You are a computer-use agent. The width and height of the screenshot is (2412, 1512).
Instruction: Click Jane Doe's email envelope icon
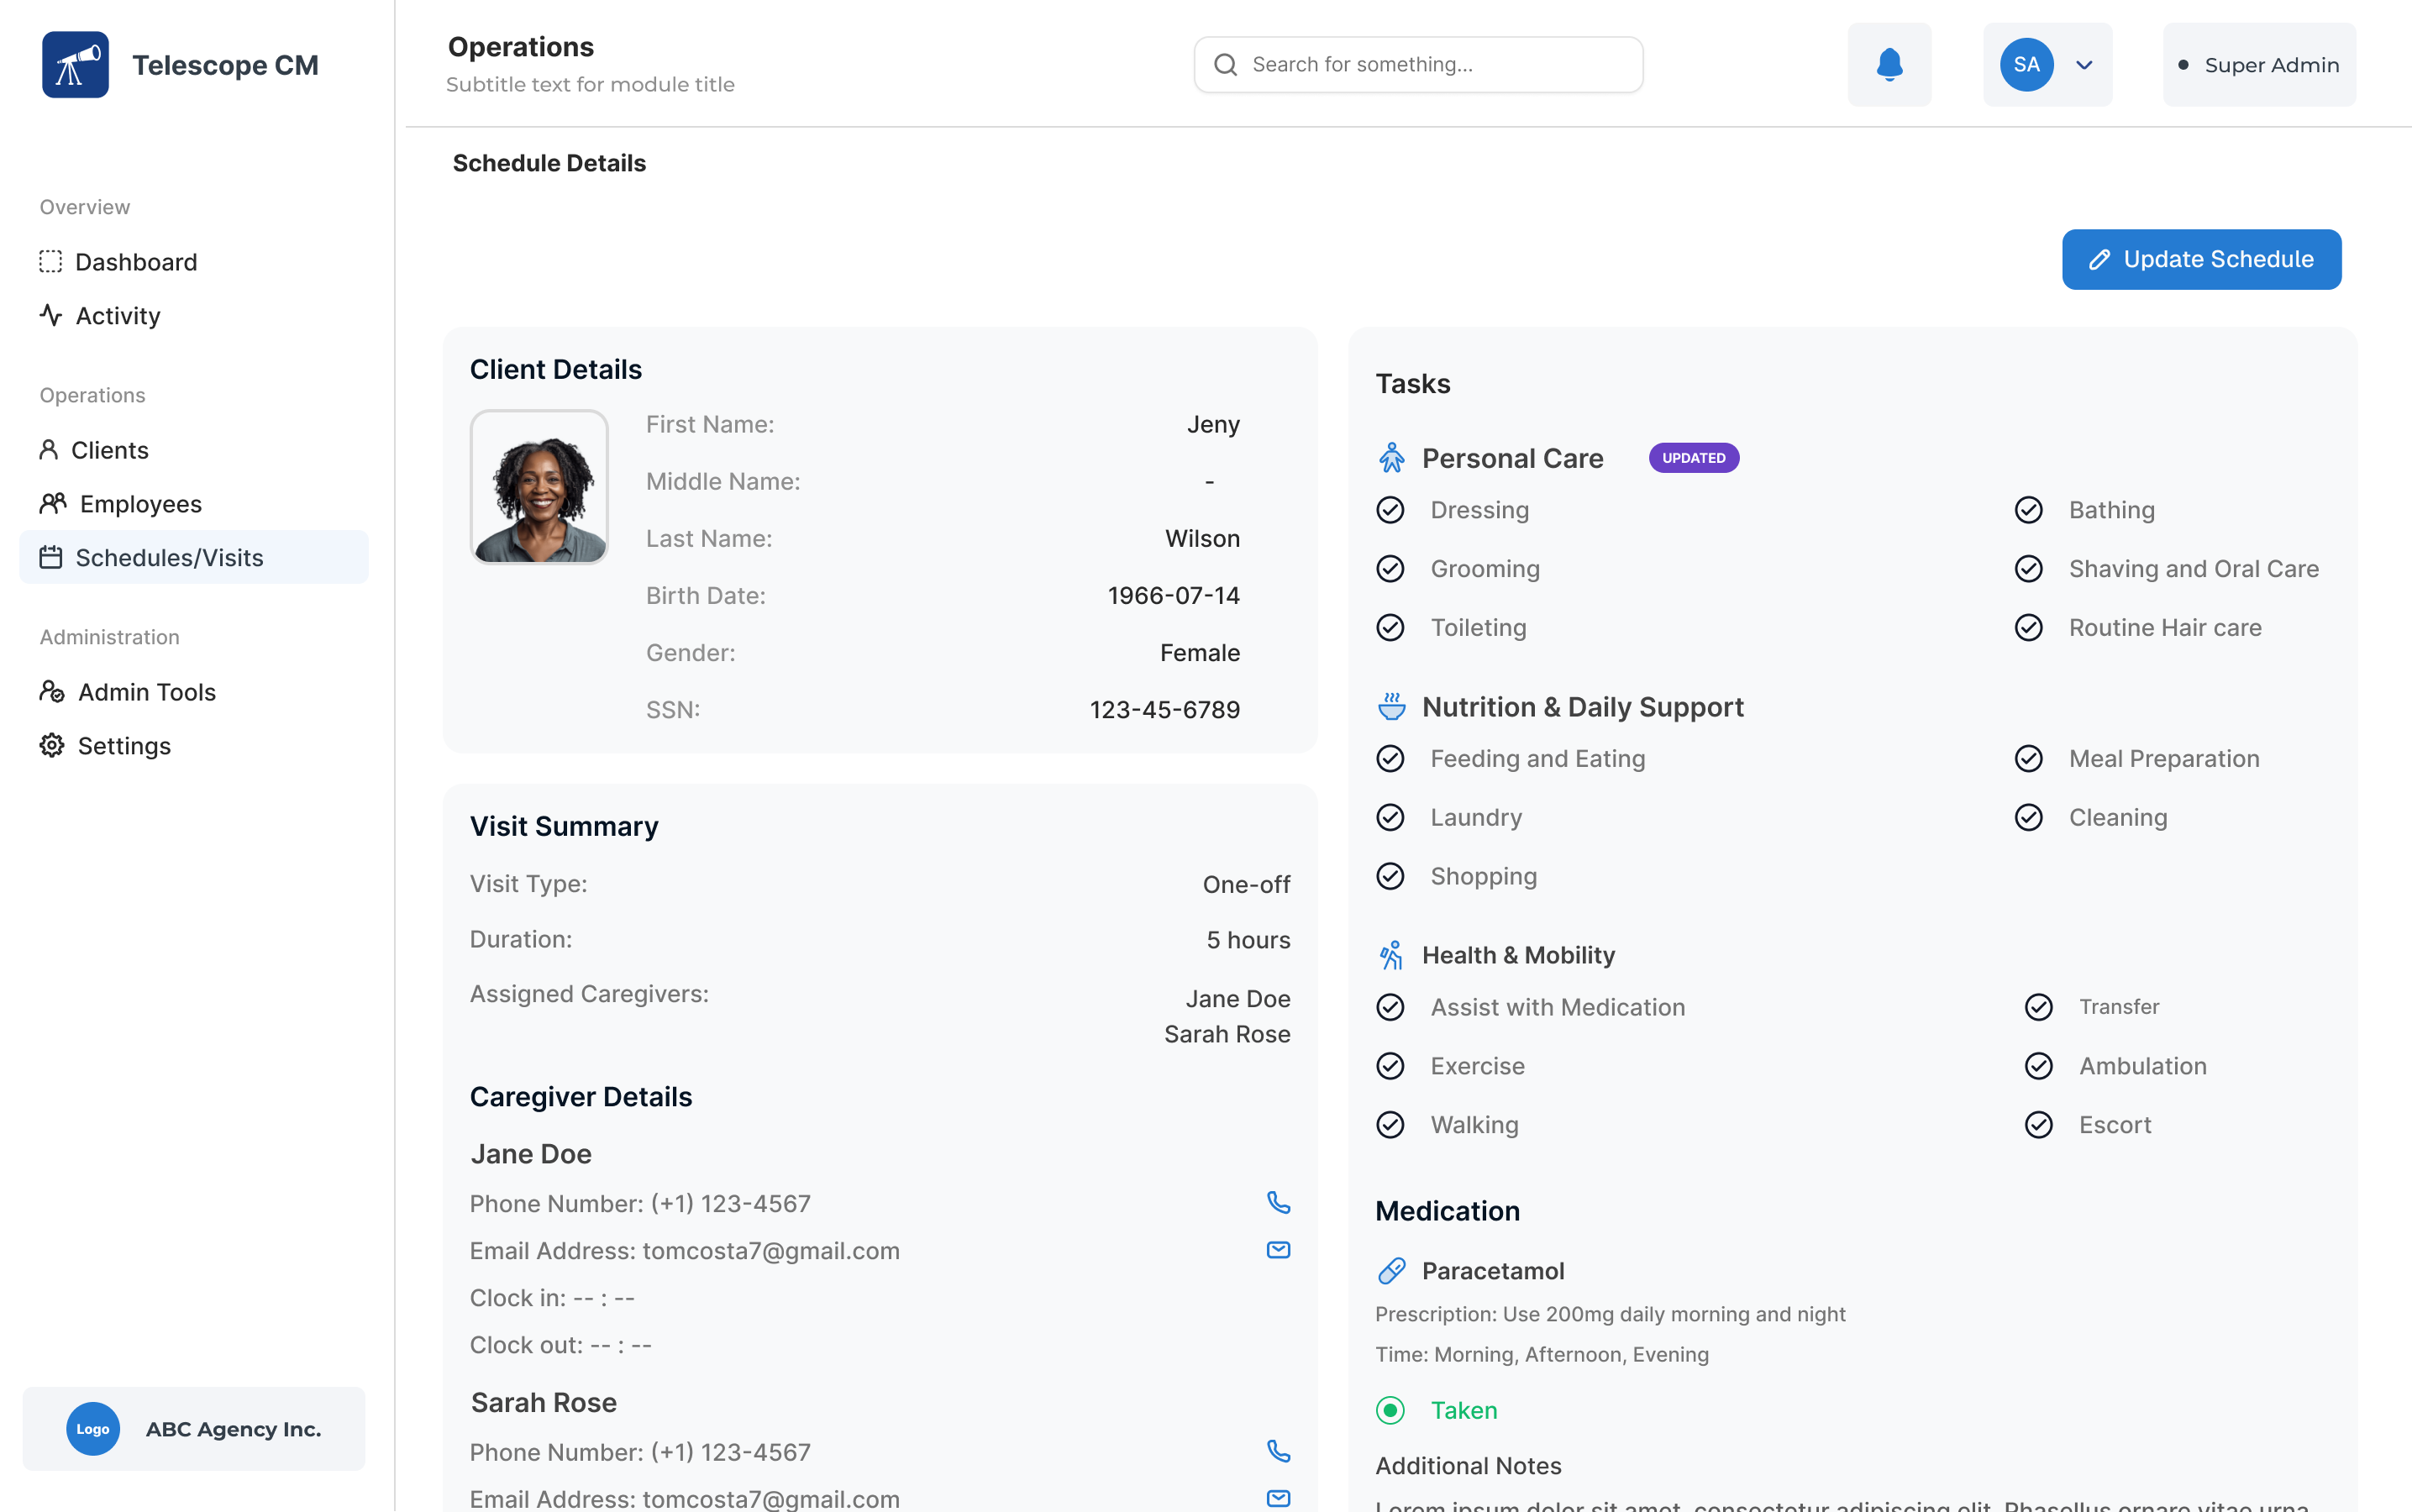pos(1278,1250)
